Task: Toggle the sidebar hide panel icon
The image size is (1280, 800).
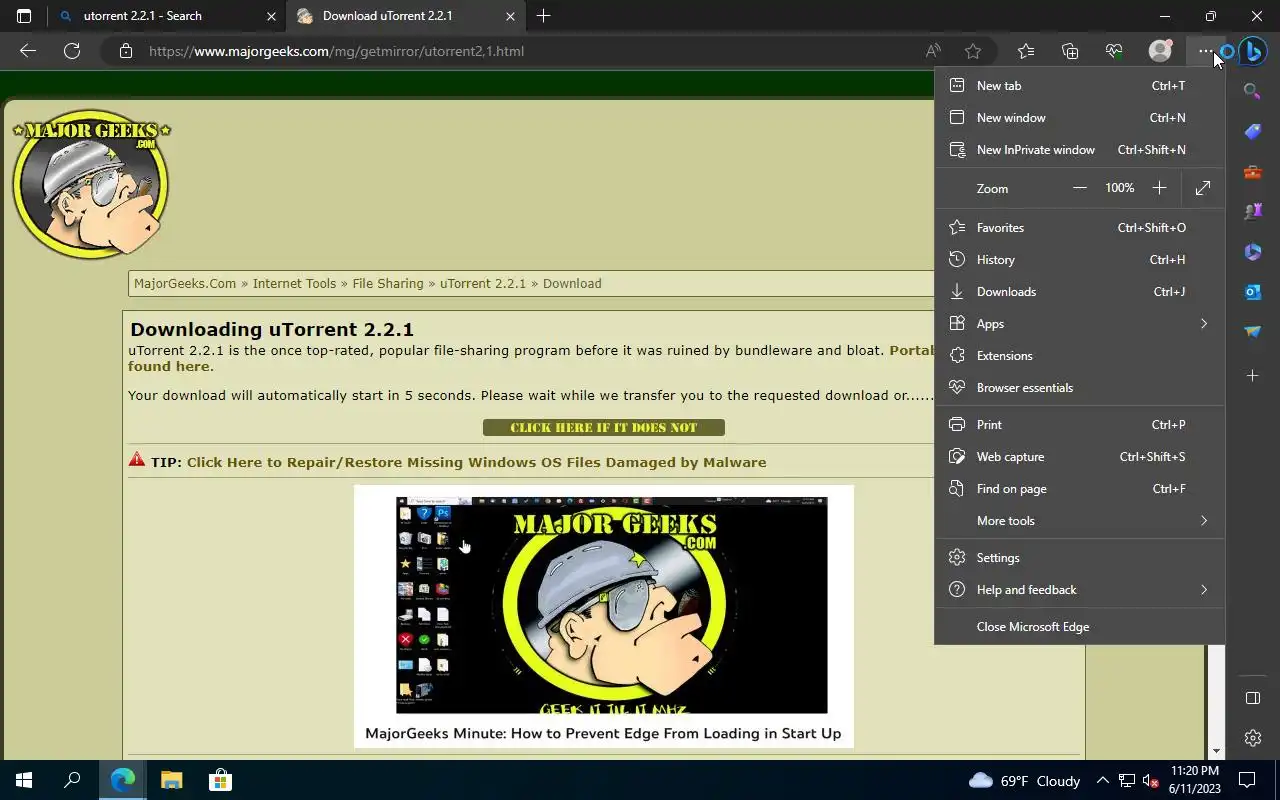Action: pyautogui.click(x=1252, y=698)
